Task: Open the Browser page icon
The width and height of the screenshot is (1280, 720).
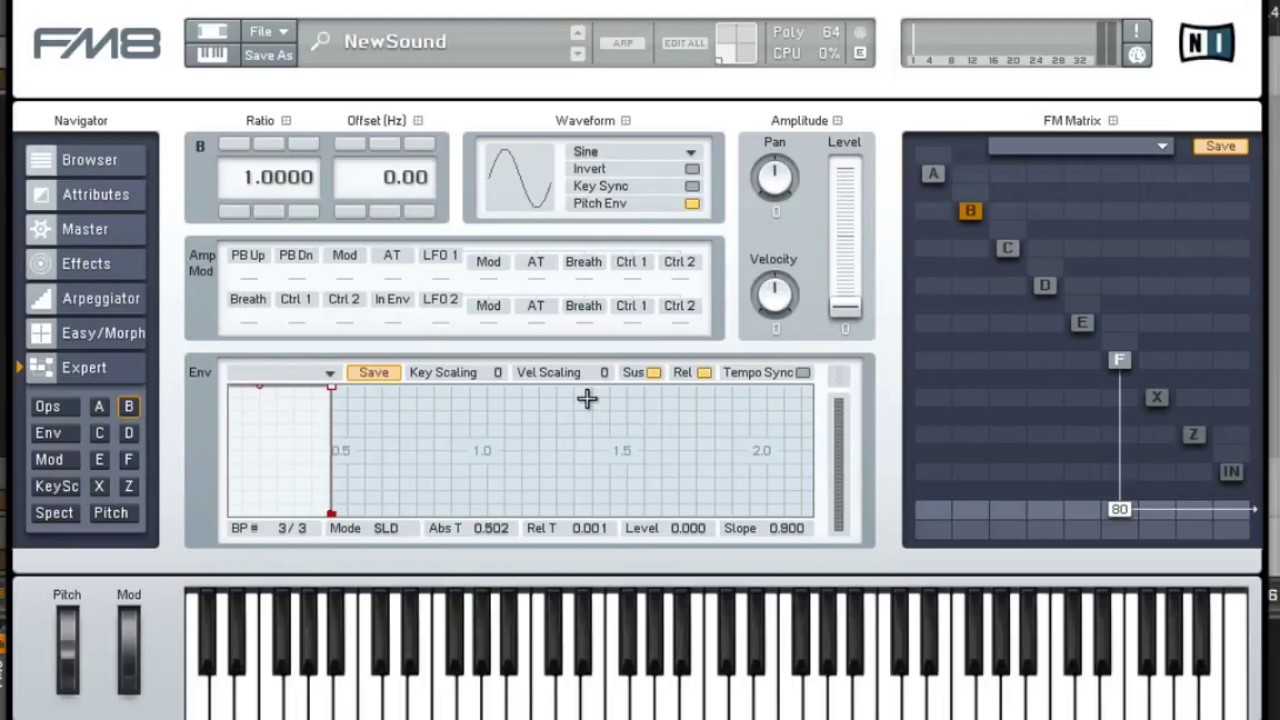Action: point(41,160)
